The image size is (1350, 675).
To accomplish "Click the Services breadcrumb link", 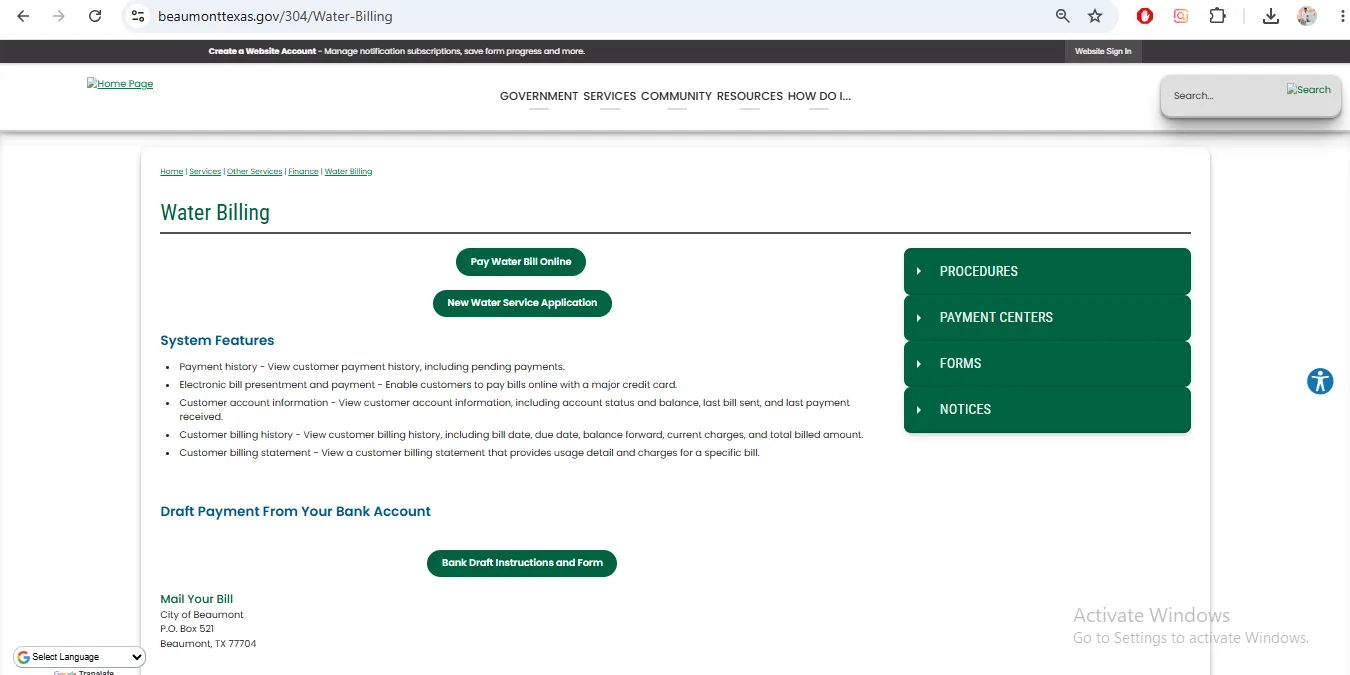I will pos(205,172).
